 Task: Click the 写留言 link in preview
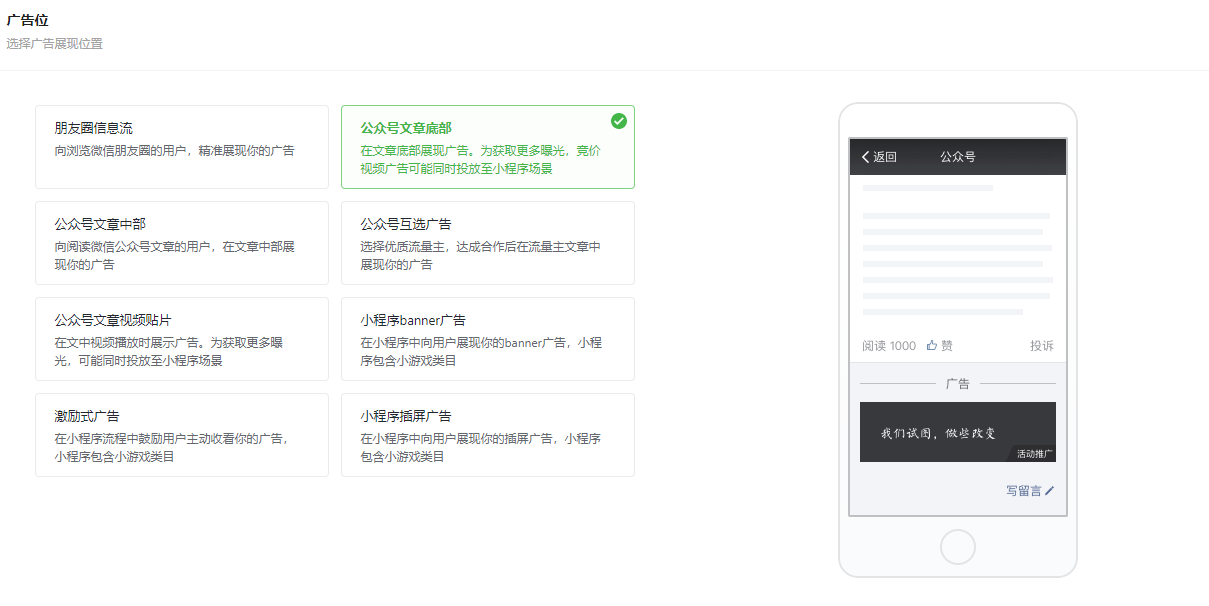pos(1023,491)
